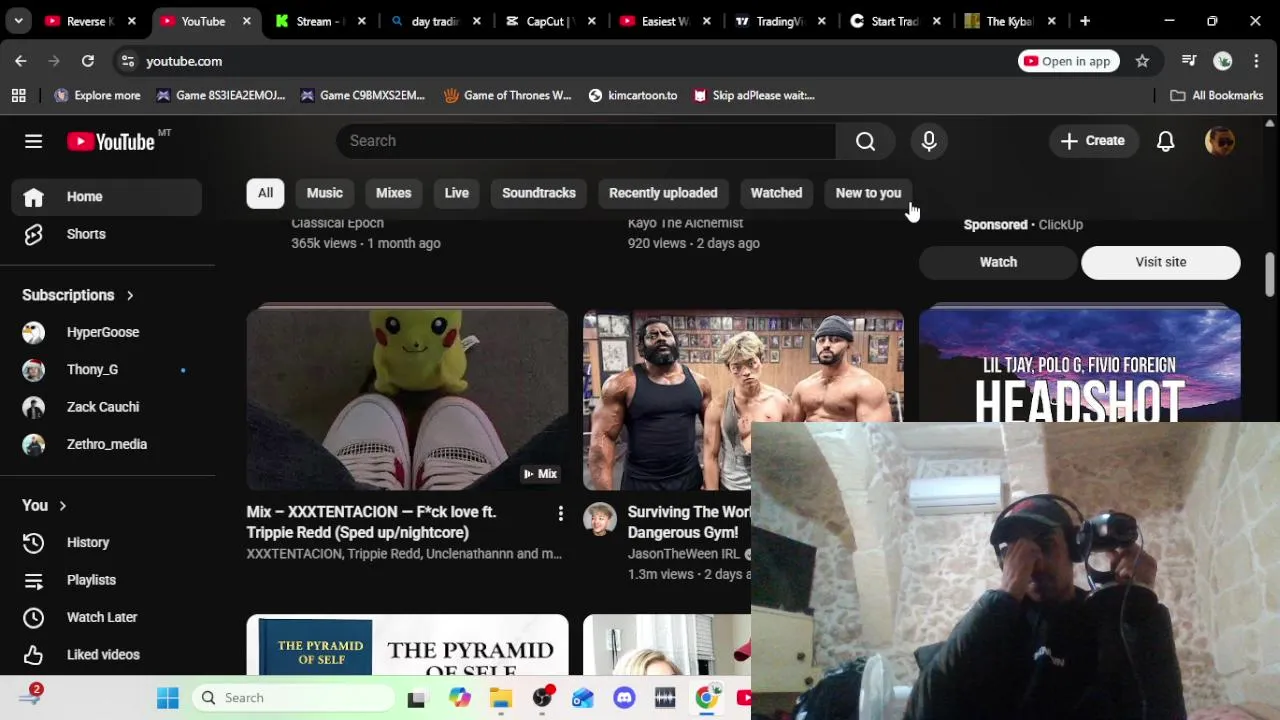This screenshot has height=720, width=1280.
Task: Open the Explore more bookmark
Action: point(97,95)
